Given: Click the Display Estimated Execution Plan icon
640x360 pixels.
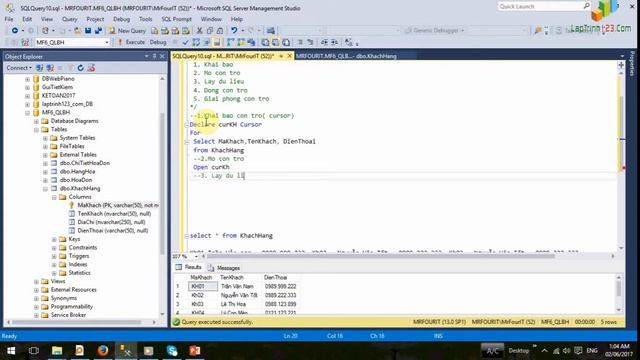Looking at the screenshot, I should 196,42.
